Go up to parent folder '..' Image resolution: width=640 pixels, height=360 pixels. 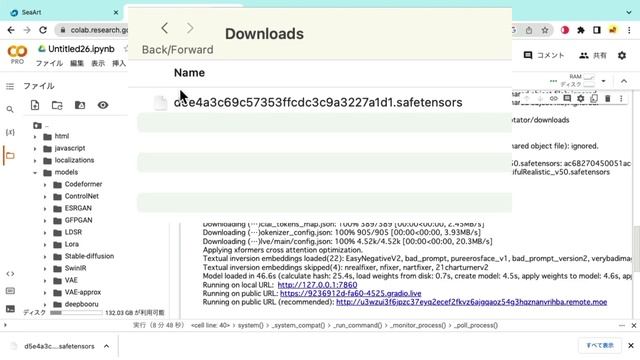click(x=41, y=125)
